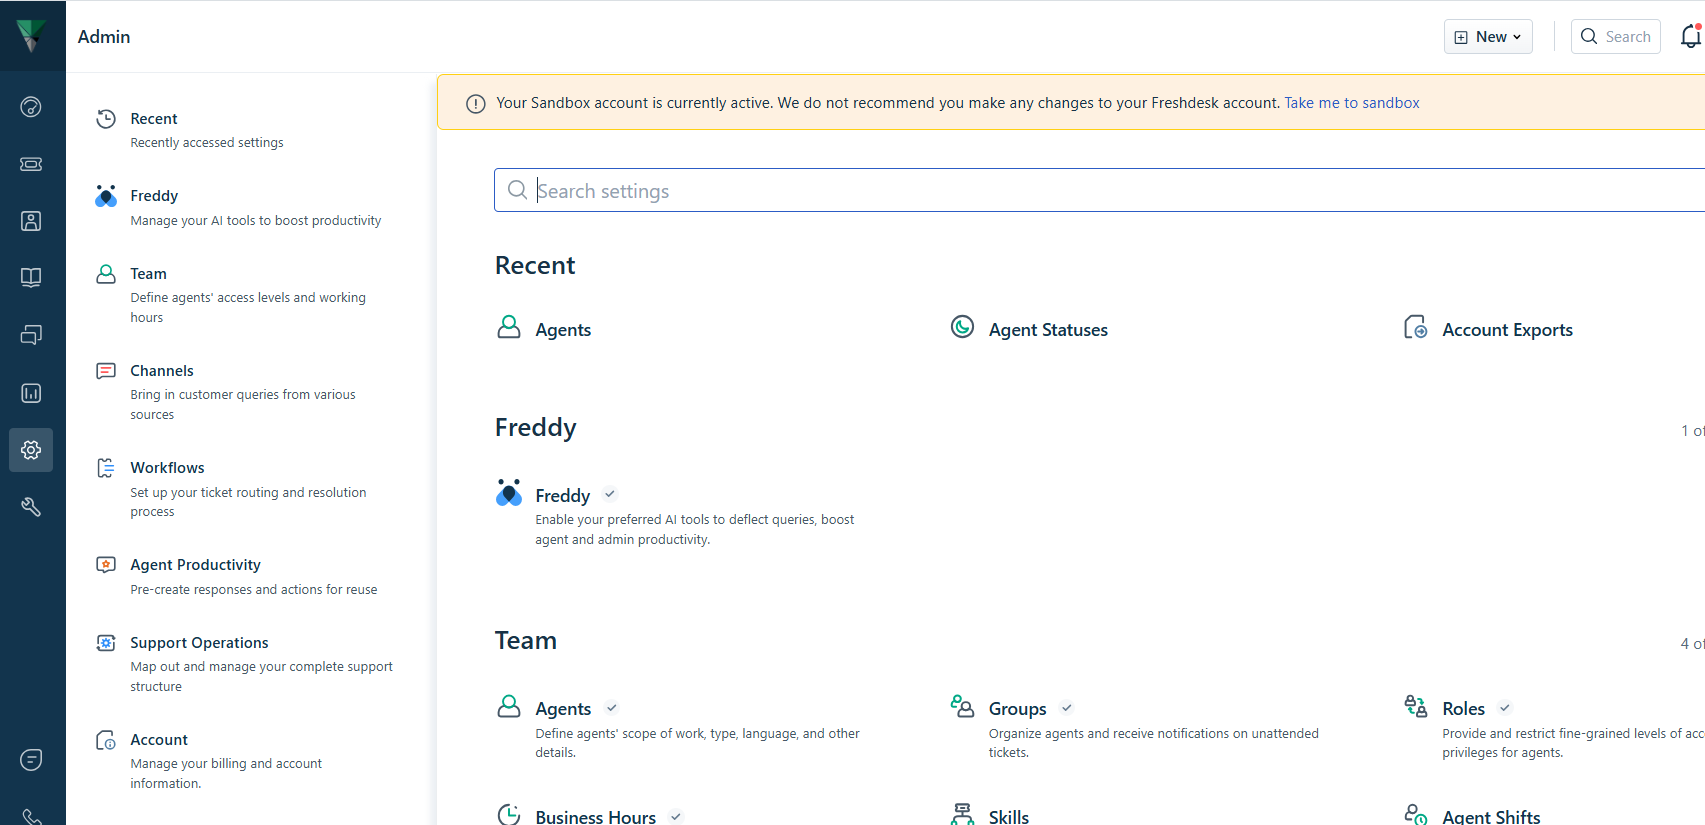Viewport: 1705px width, 825px height.
Task: Expand the chevron next to Groups
Action: (1067, 708)
